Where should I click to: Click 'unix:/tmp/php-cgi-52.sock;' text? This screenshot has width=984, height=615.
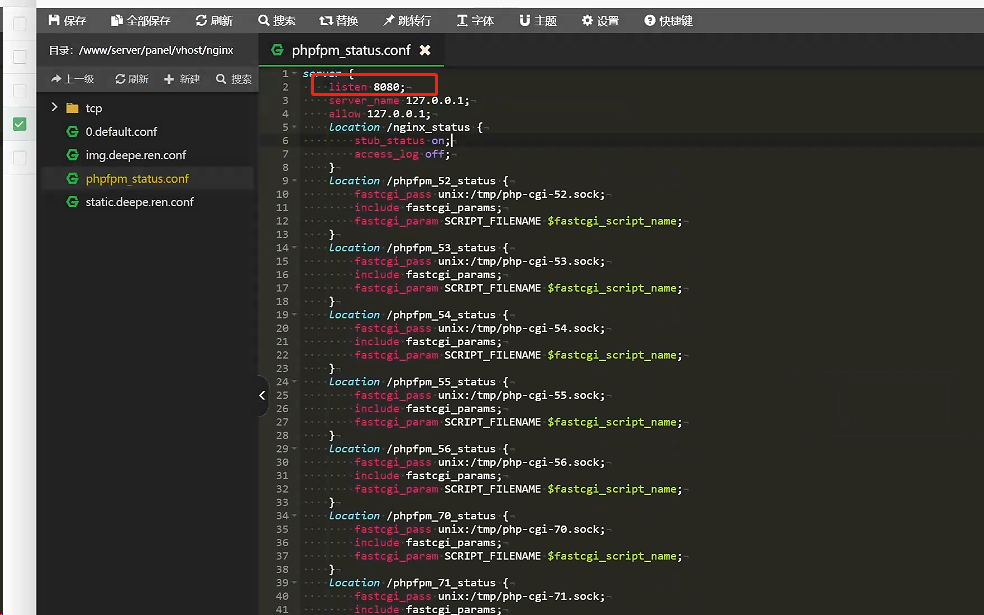point(521,195)
